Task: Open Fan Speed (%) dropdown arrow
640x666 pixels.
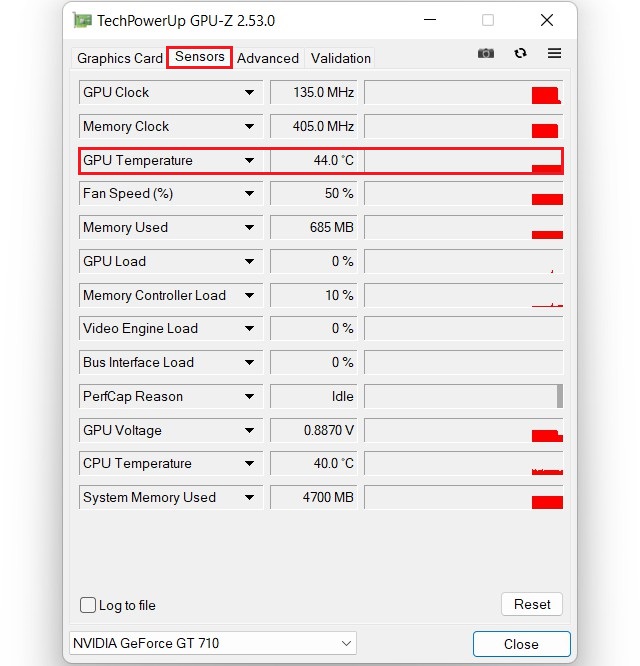Action: [x=249, y=193]
